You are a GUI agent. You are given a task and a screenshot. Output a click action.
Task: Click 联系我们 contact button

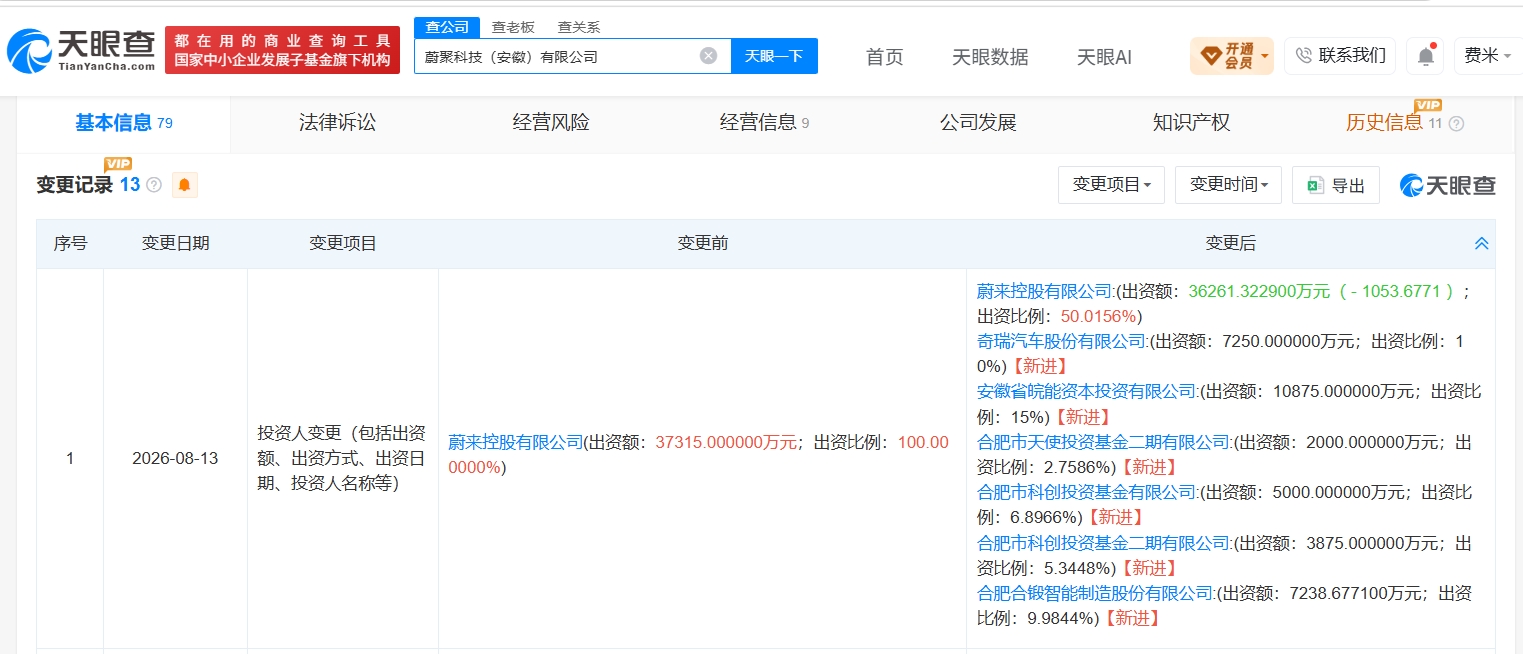[x=1341, y=56]
